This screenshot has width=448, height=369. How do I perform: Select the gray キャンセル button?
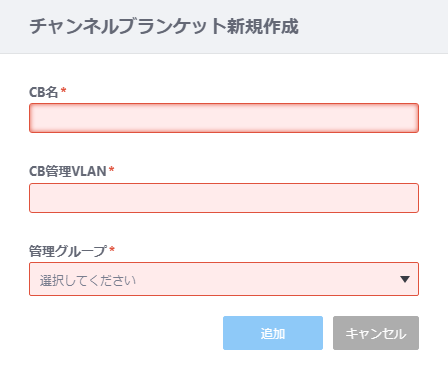[376, 333]
